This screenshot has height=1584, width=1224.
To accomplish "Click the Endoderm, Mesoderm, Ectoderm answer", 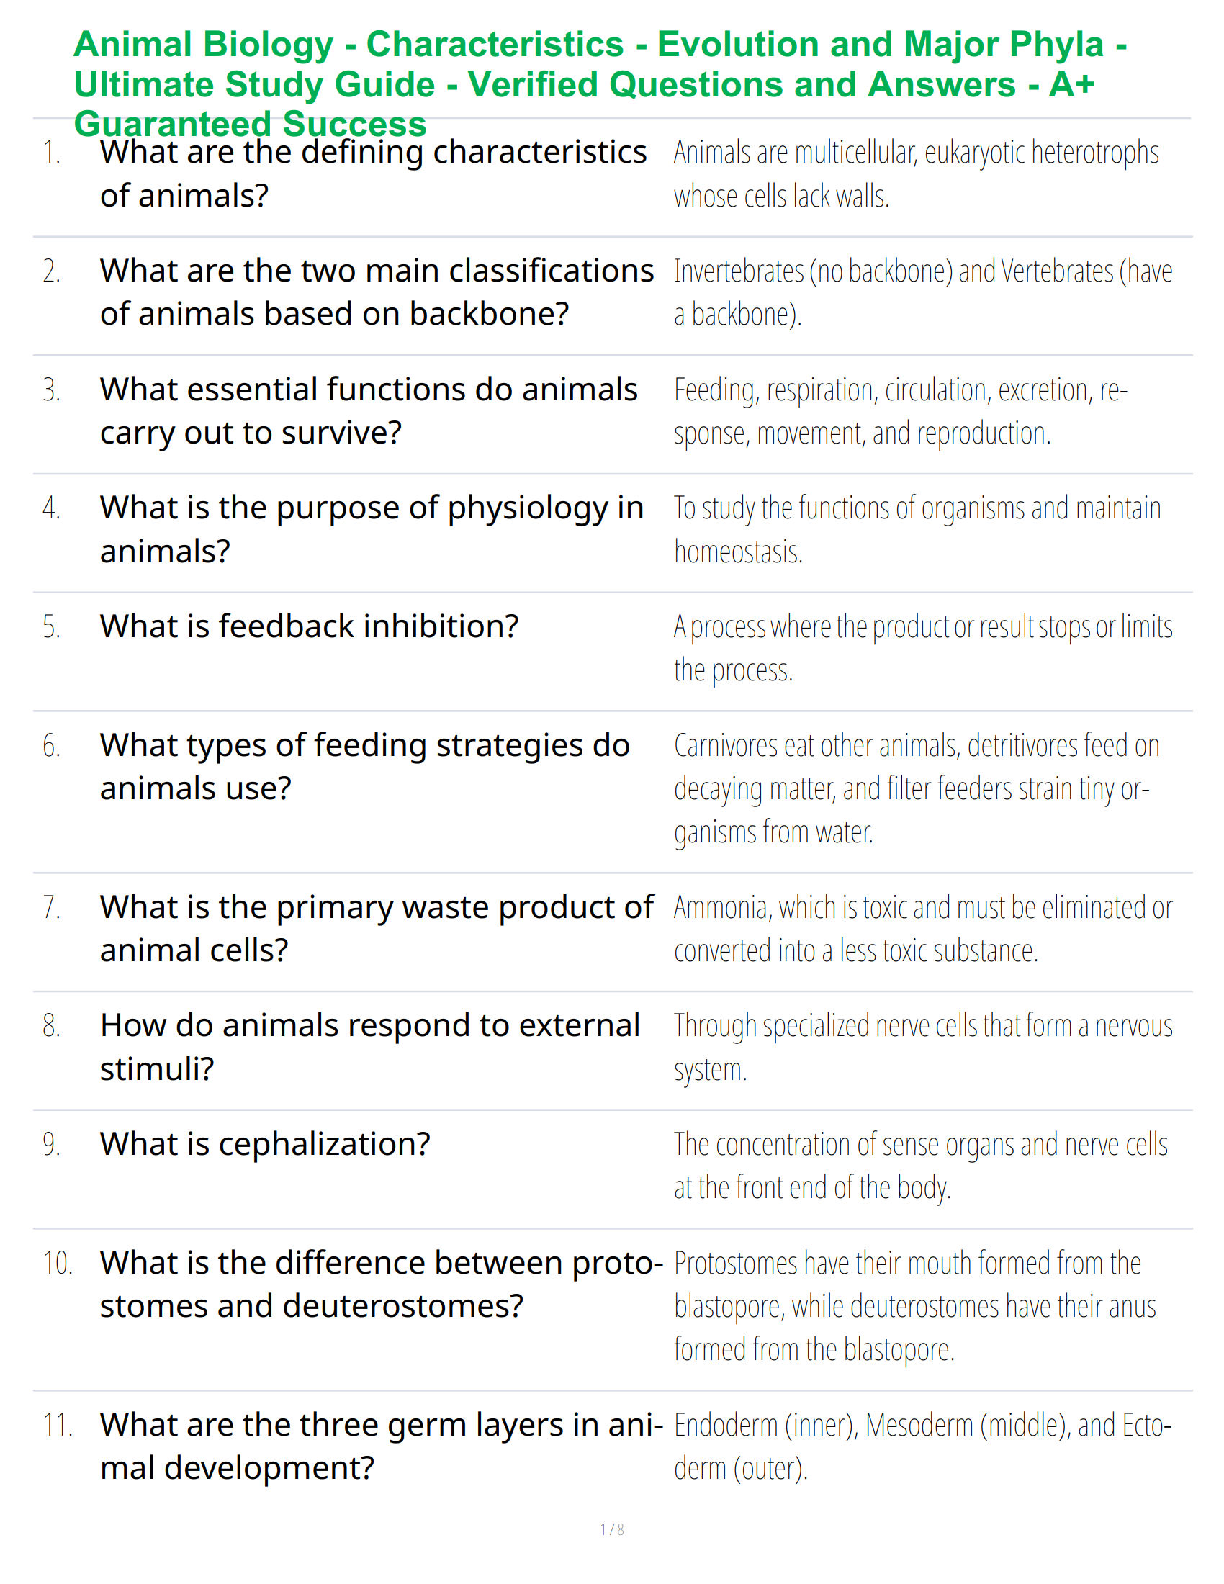I will coord(922,1446).
